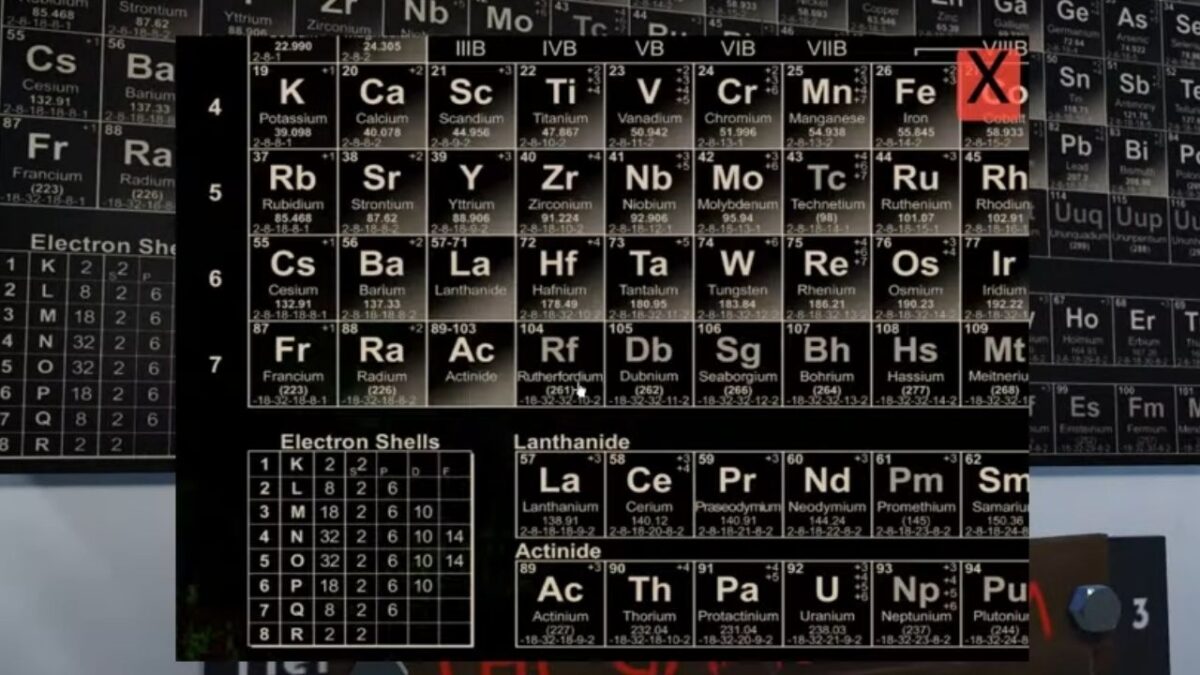Click the Vanadium (V) element tile
Image resolution: width=1200 pixels, height=675 pixels.
click(648, 106)
